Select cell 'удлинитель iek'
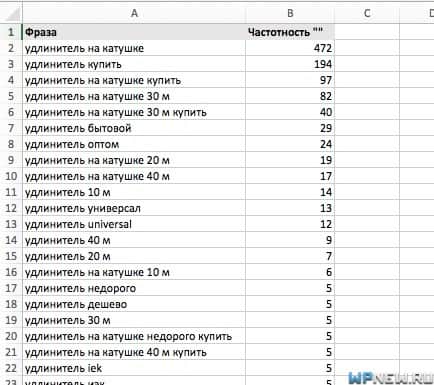 coord(134,368)
